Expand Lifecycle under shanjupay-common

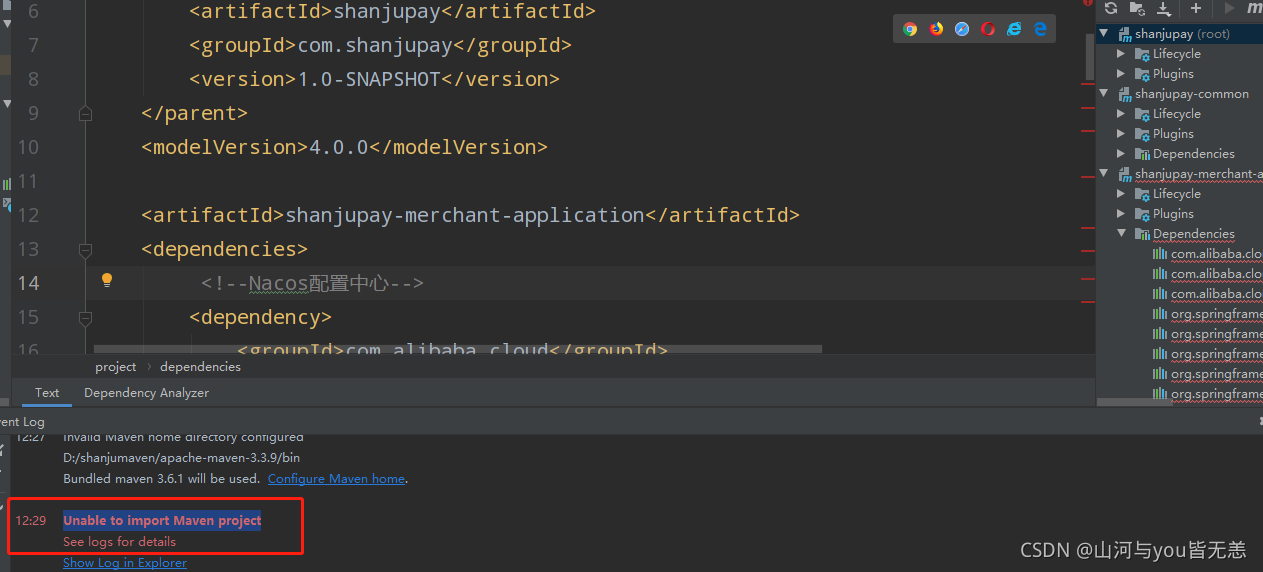click(1121, 114)
